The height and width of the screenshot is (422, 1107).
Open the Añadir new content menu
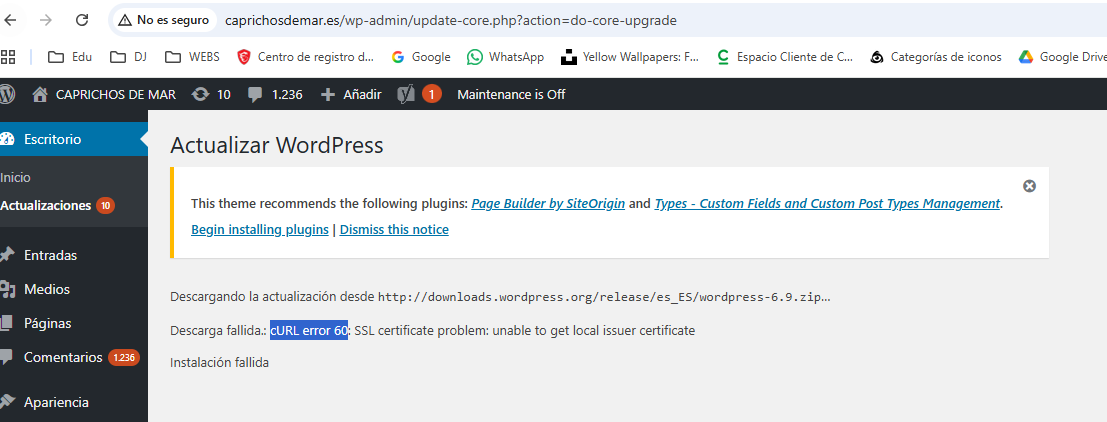pyautogui.click(x=351, y=94)
